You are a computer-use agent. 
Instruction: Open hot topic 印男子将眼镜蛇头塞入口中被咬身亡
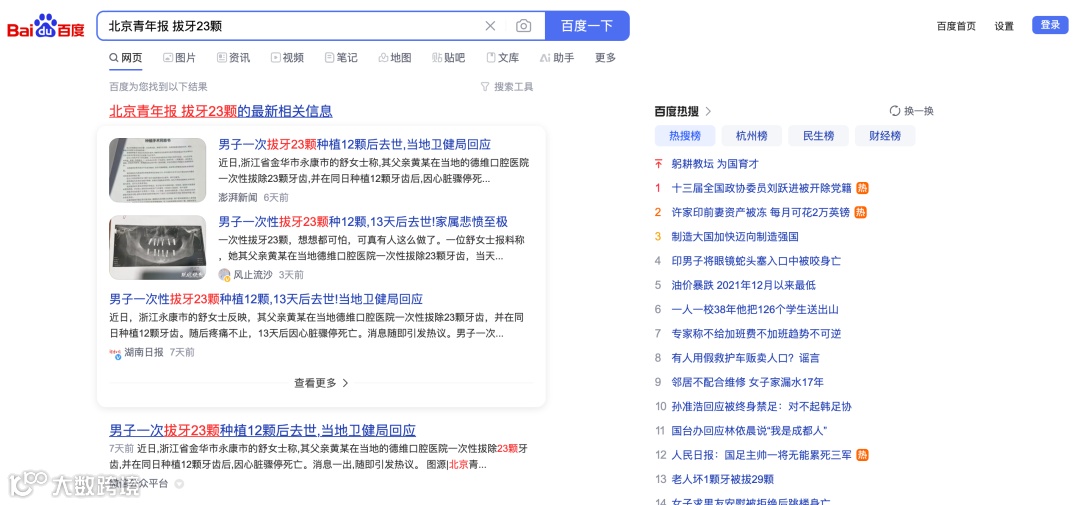click(x=756, y=261)
